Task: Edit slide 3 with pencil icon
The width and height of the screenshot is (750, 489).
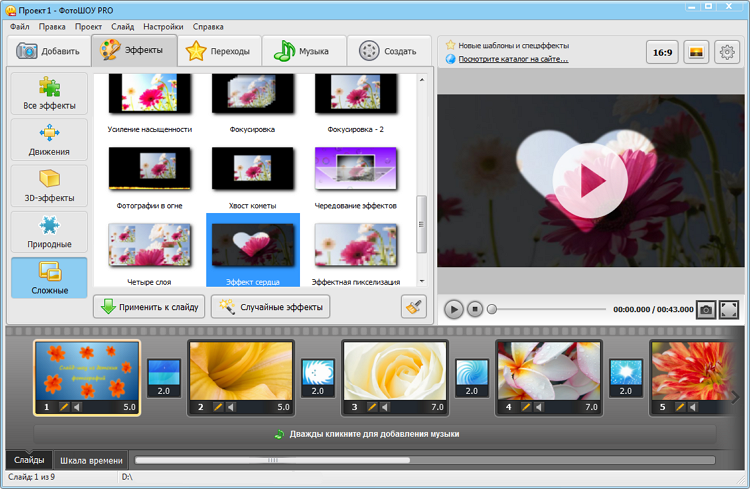Action: point(372,407)
